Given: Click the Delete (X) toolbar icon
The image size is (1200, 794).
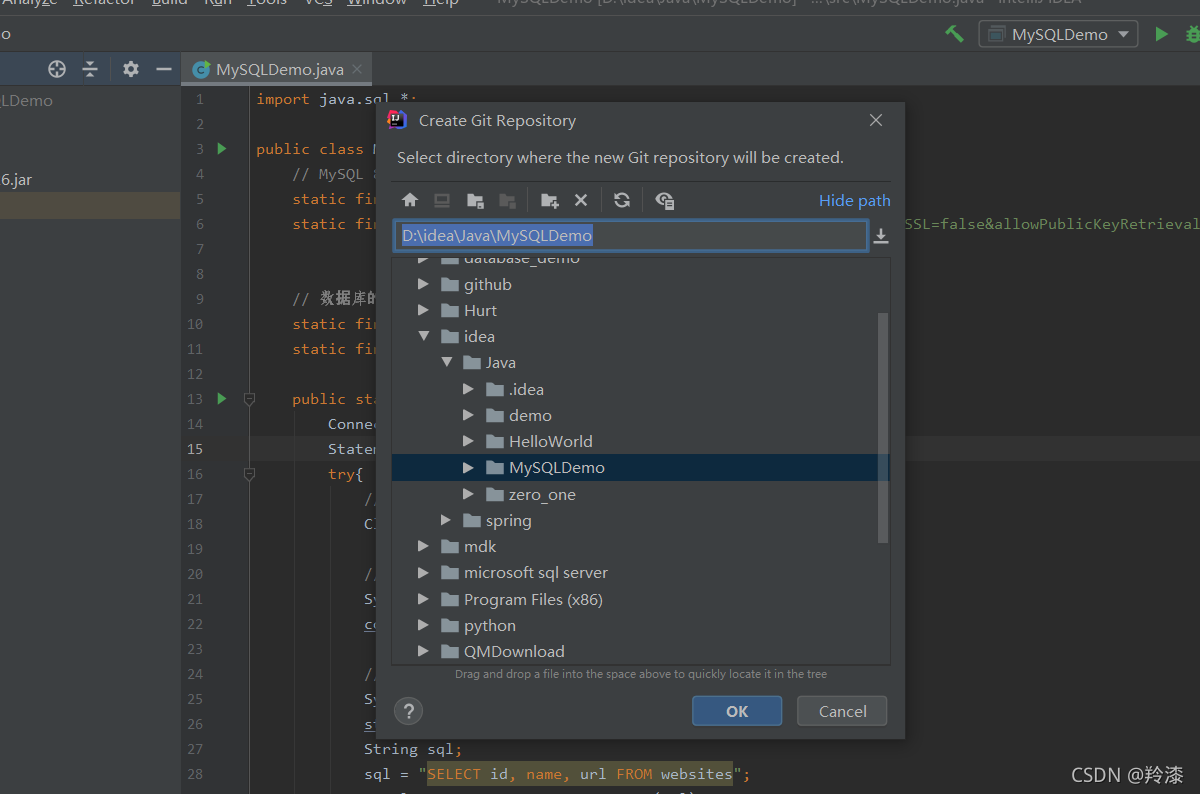Looking at the screenshot, I should [581, 200].
